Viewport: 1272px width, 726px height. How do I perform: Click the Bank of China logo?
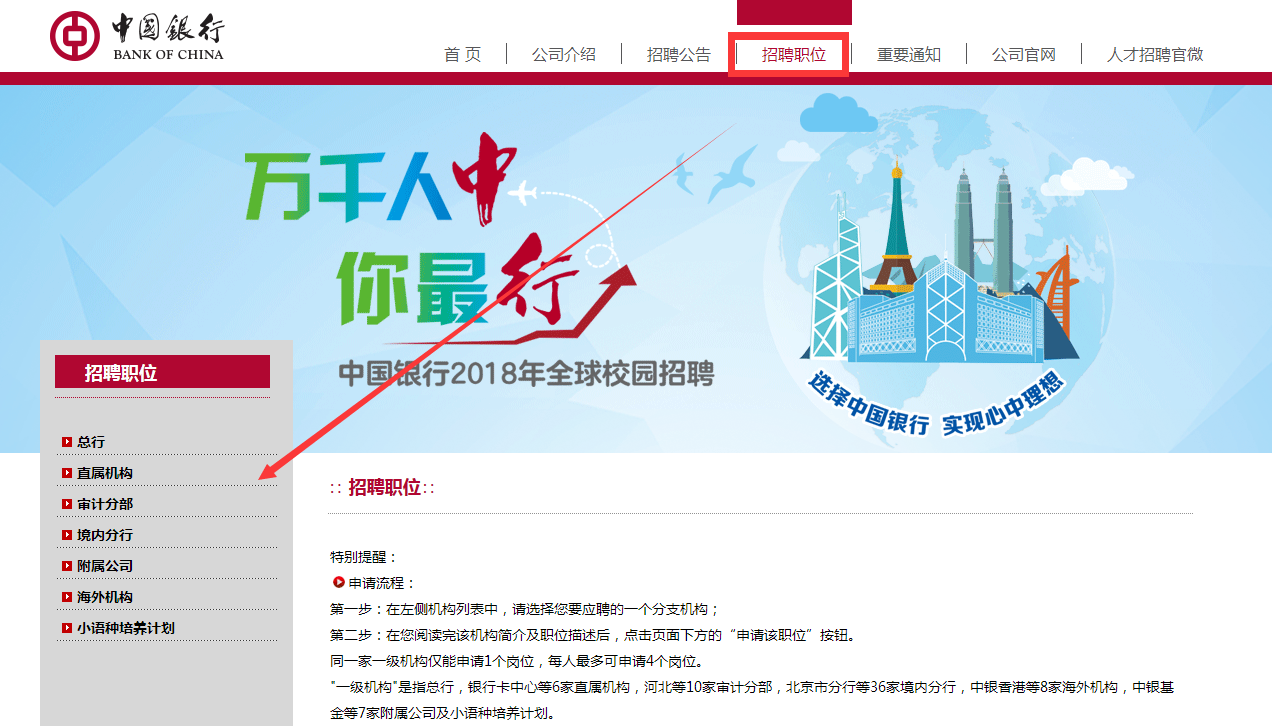(137, 36)
